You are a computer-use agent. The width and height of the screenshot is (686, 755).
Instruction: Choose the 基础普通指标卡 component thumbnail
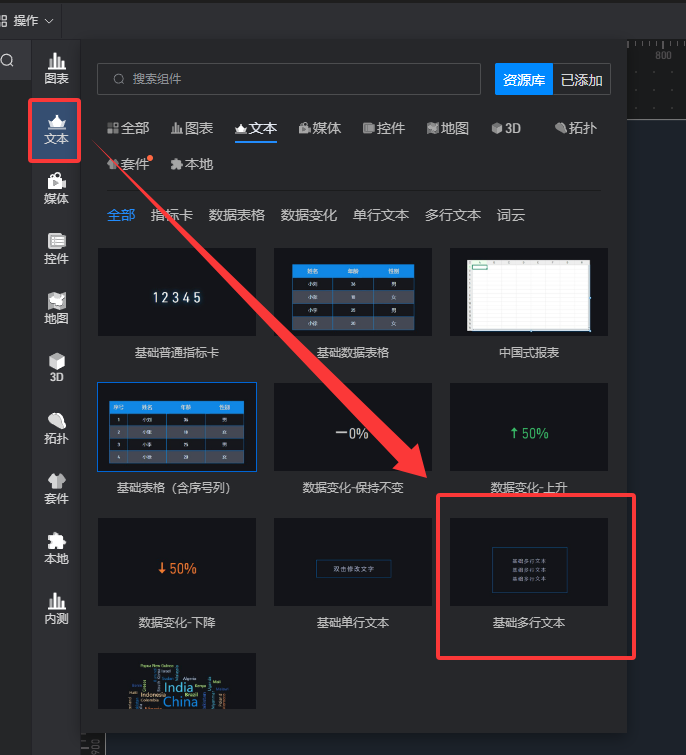click(177, 292)
